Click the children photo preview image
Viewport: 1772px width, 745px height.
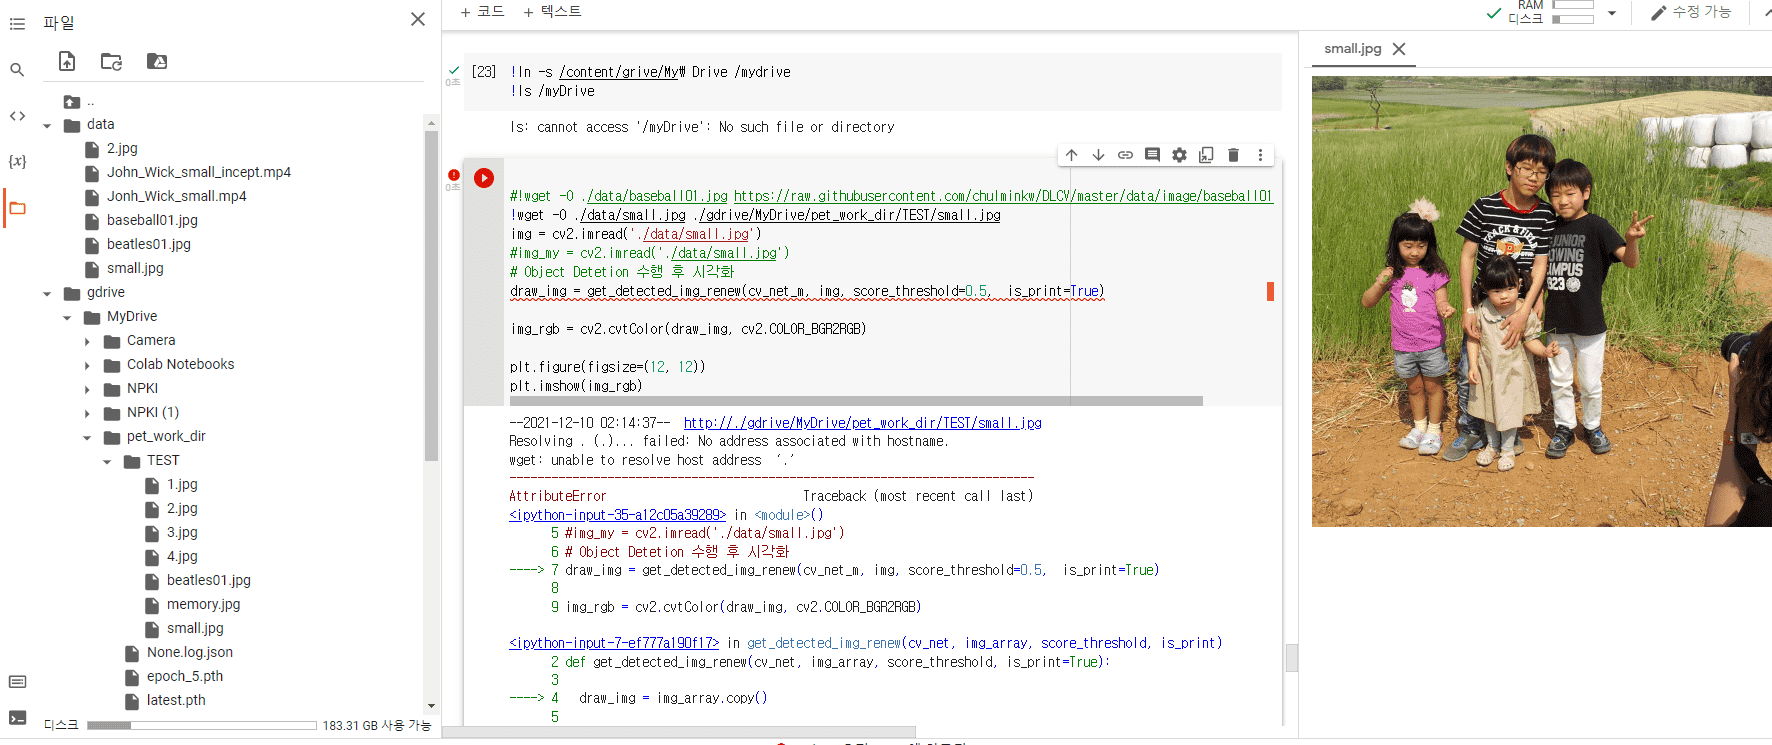click(1541, 302)
